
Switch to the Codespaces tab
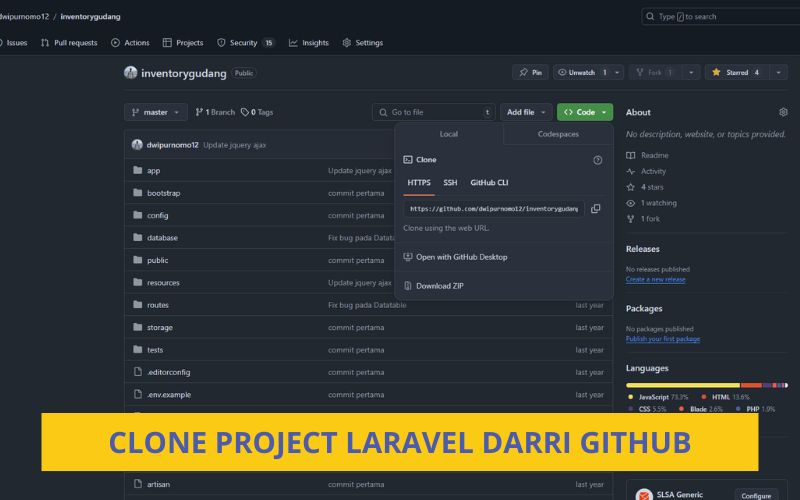(558, 134)
